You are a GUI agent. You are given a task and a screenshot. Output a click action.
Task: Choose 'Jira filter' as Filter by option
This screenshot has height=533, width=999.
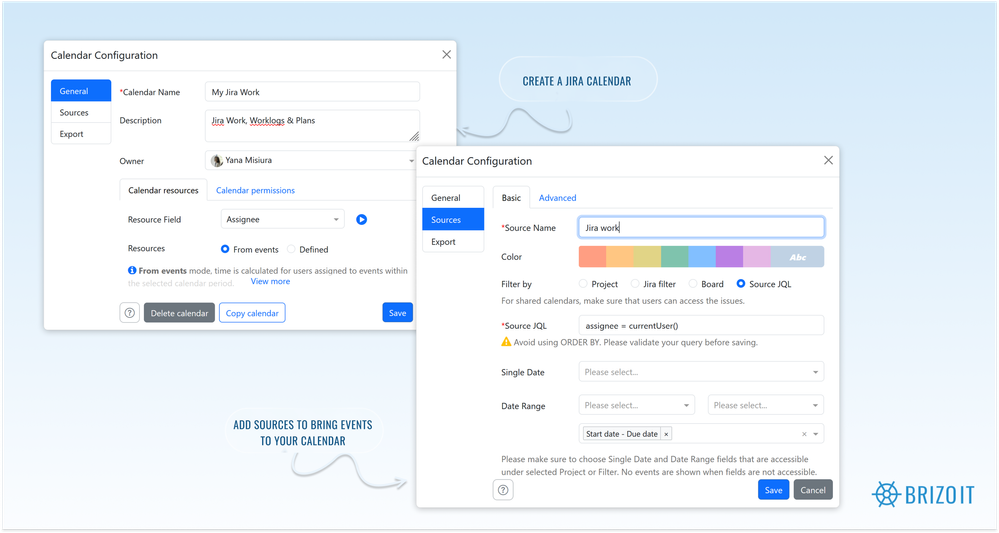pyautogui.click(x=635, y=284)
